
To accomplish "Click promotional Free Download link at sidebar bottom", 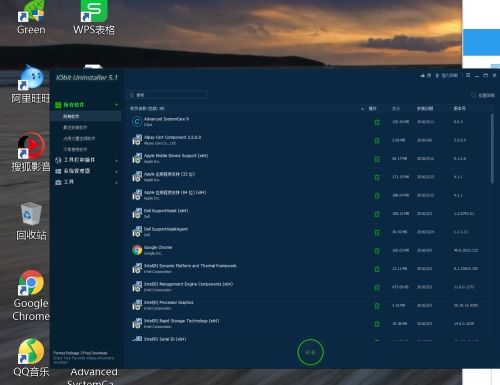I will [84, 358].
